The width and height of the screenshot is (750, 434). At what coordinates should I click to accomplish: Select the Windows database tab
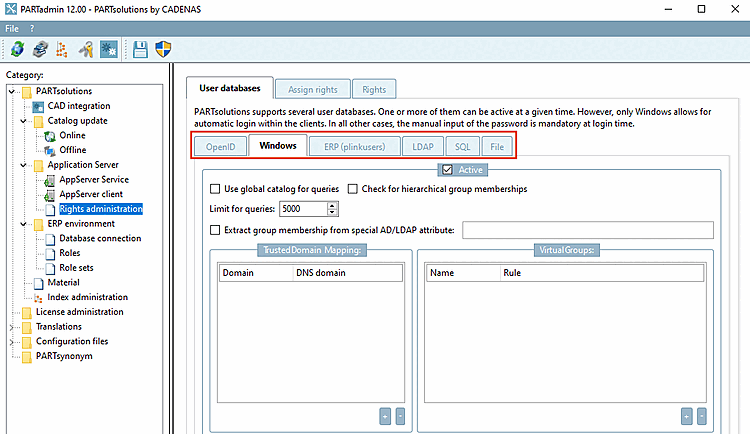[278, 145]
